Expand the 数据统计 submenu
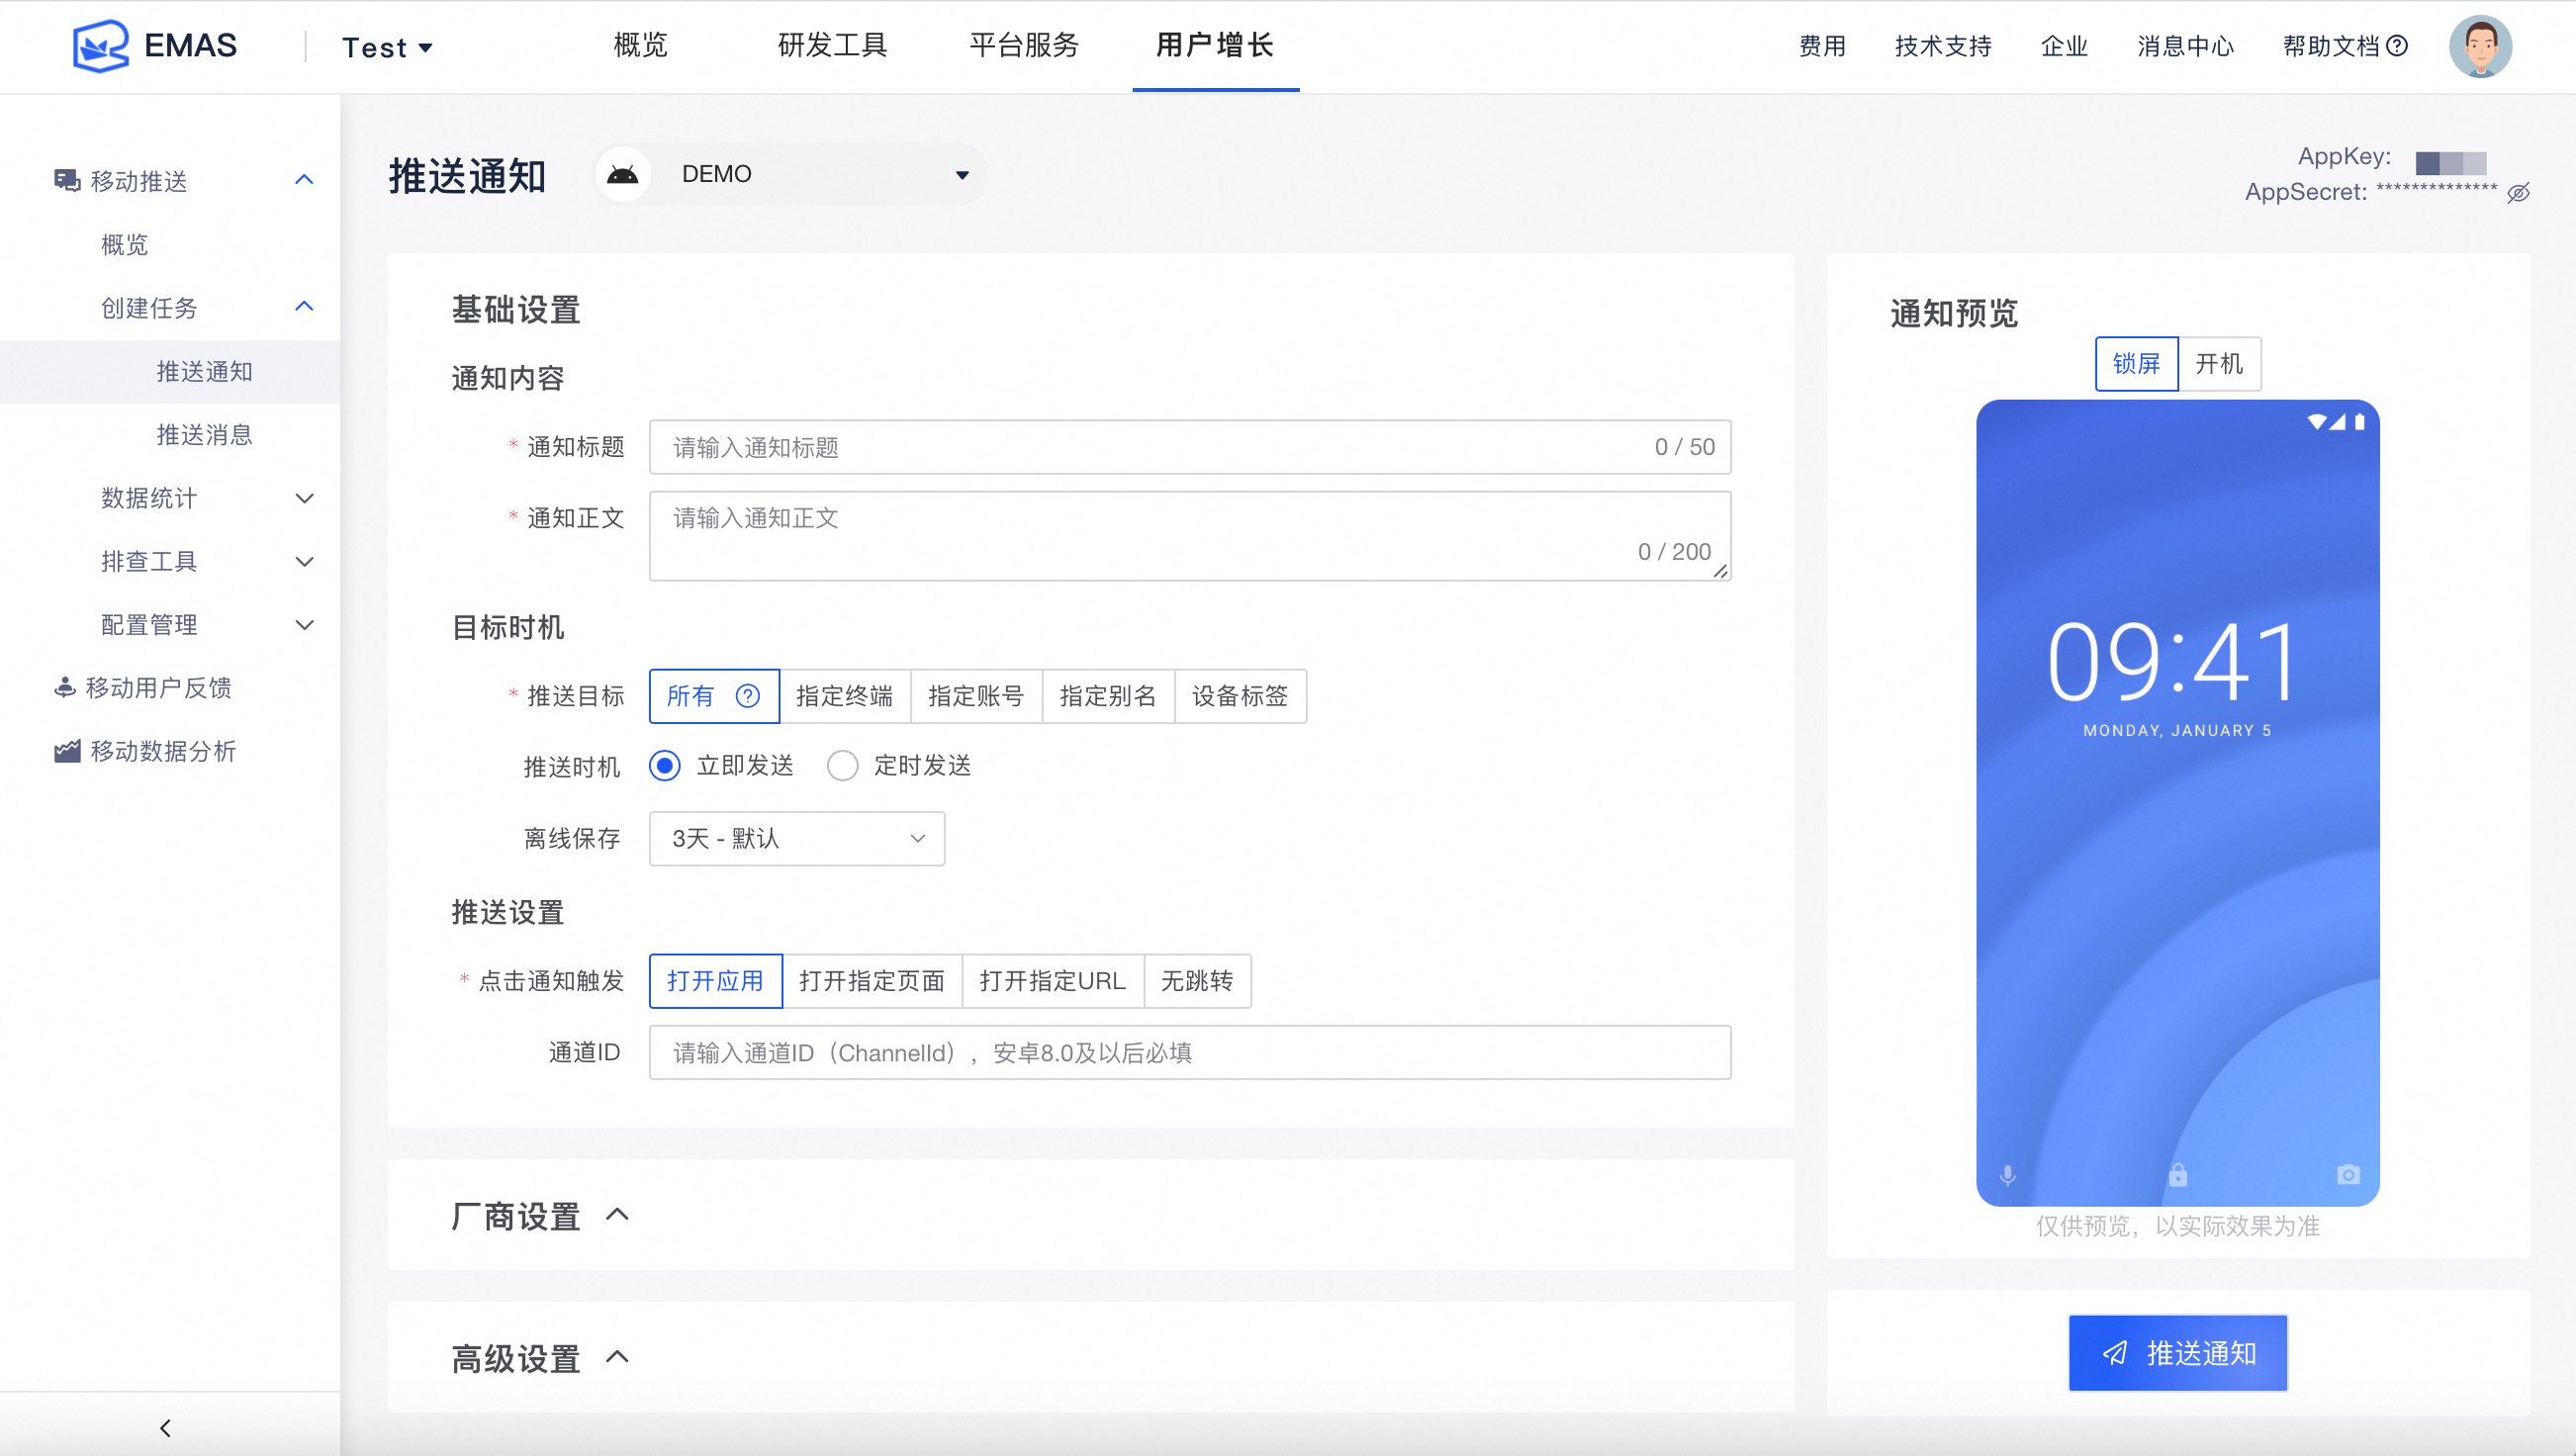Viewport: 2576px width, 1456px height. tap(305, 498)
